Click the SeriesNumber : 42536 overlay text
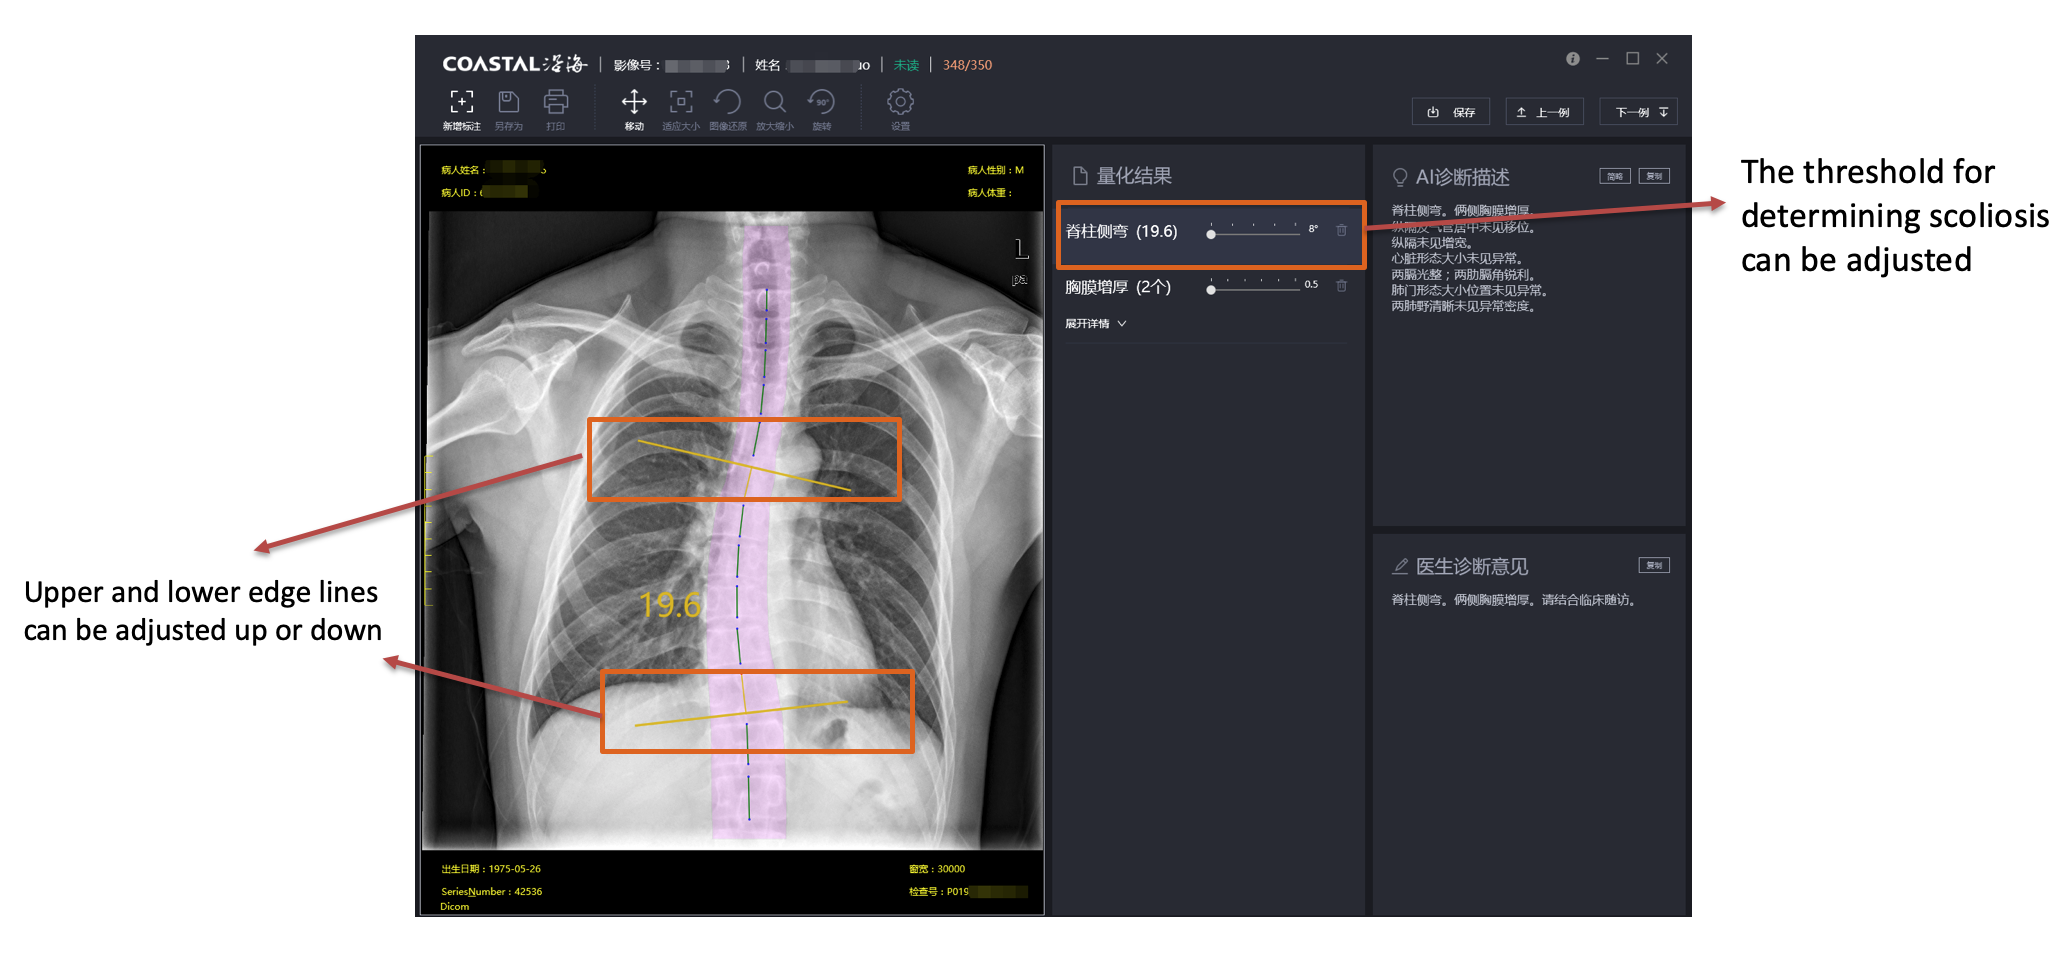The height and width of the screenshot is (956, 2072). (491, 892)
